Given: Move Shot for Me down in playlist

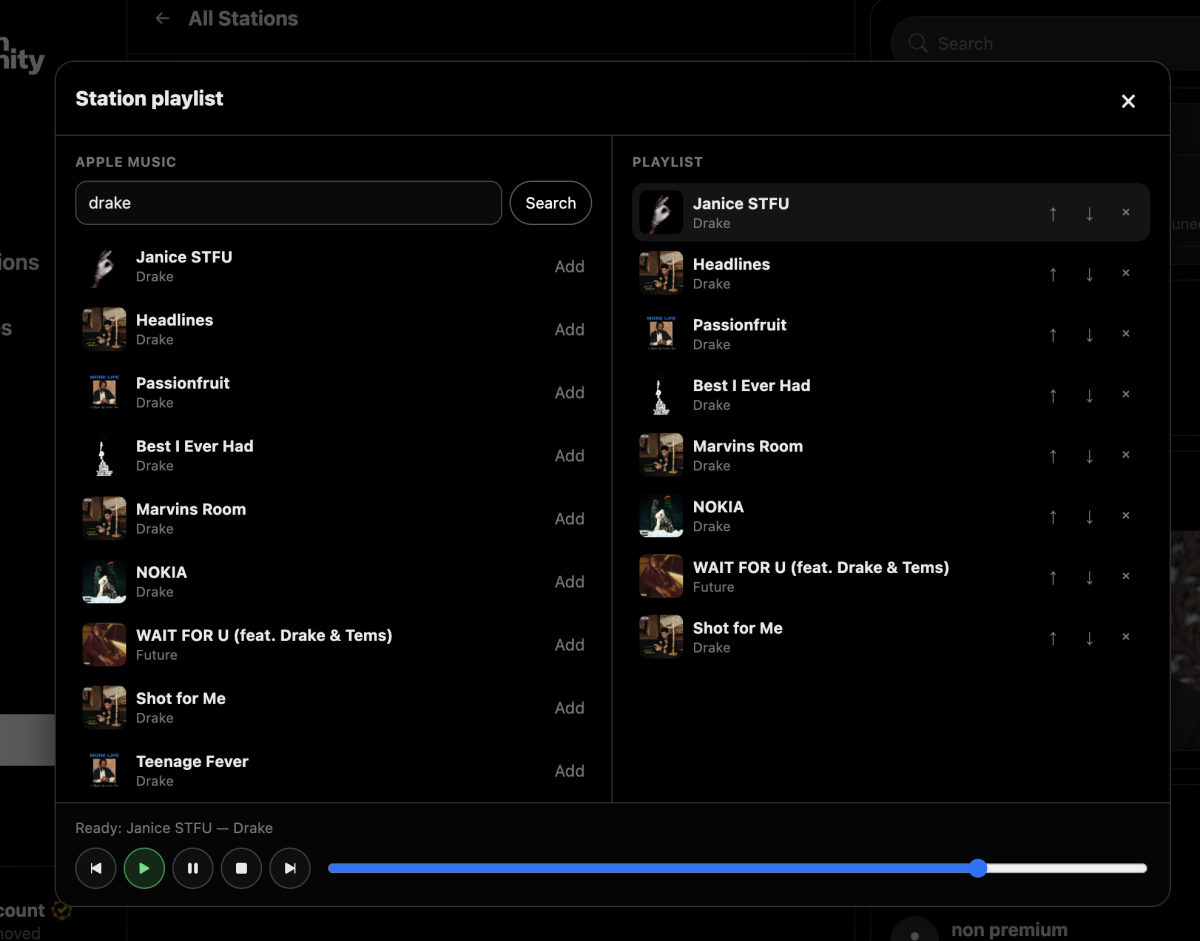Looking at the screenshot, I should (x=1089, y=637).
